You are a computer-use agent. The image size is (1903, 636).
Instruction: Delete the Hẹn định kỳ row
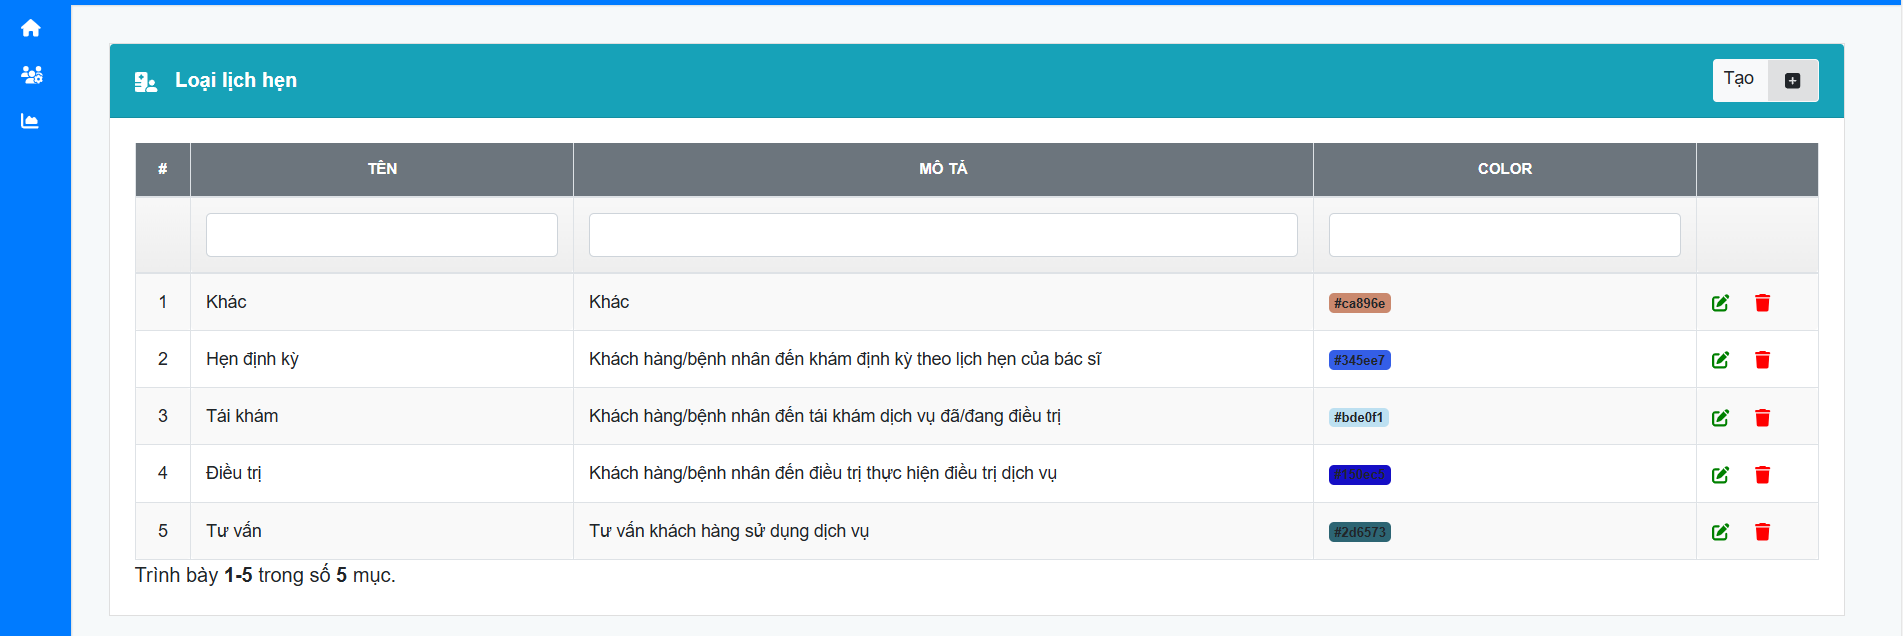(x=1762, y=360)
